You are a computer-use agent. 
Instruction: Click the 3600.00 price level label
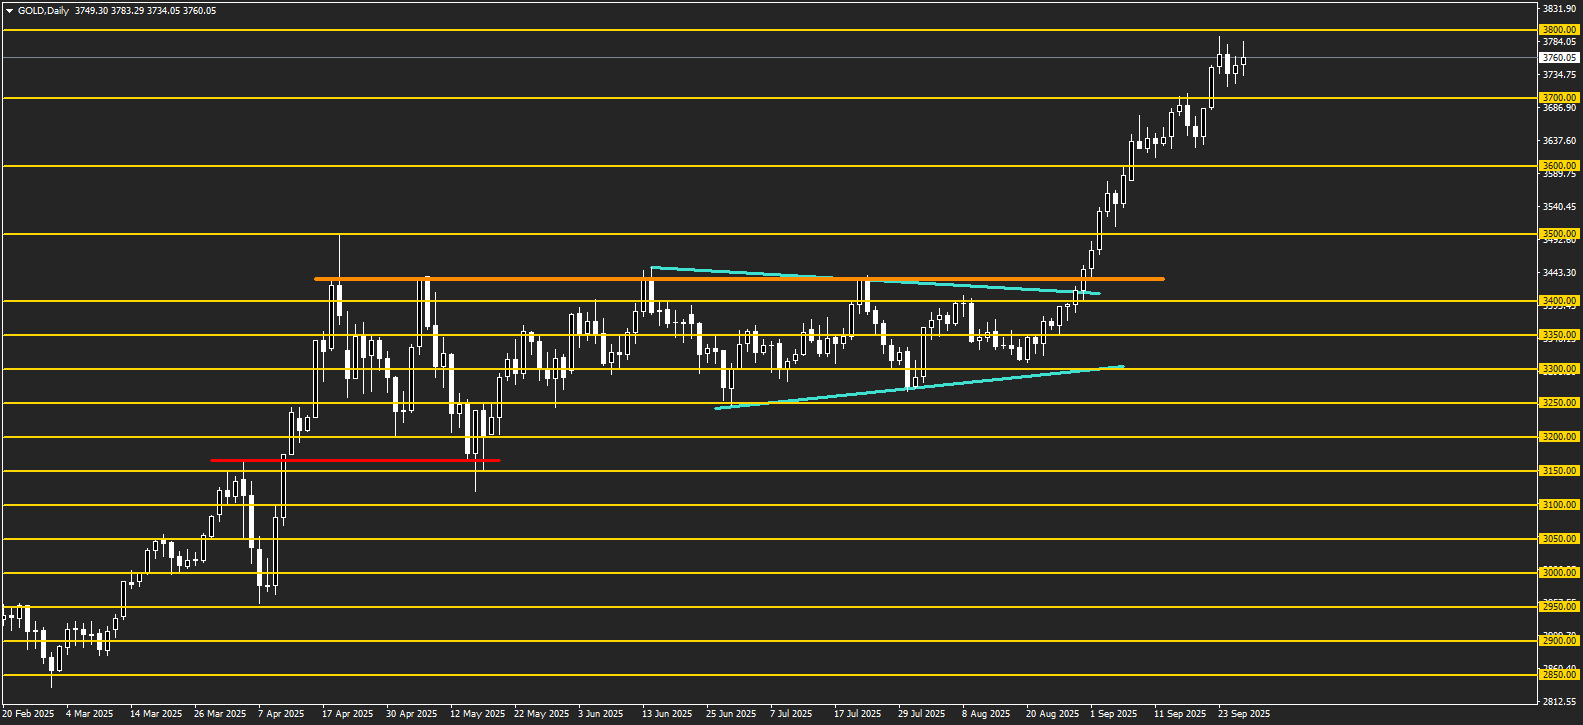point(1560,166)
